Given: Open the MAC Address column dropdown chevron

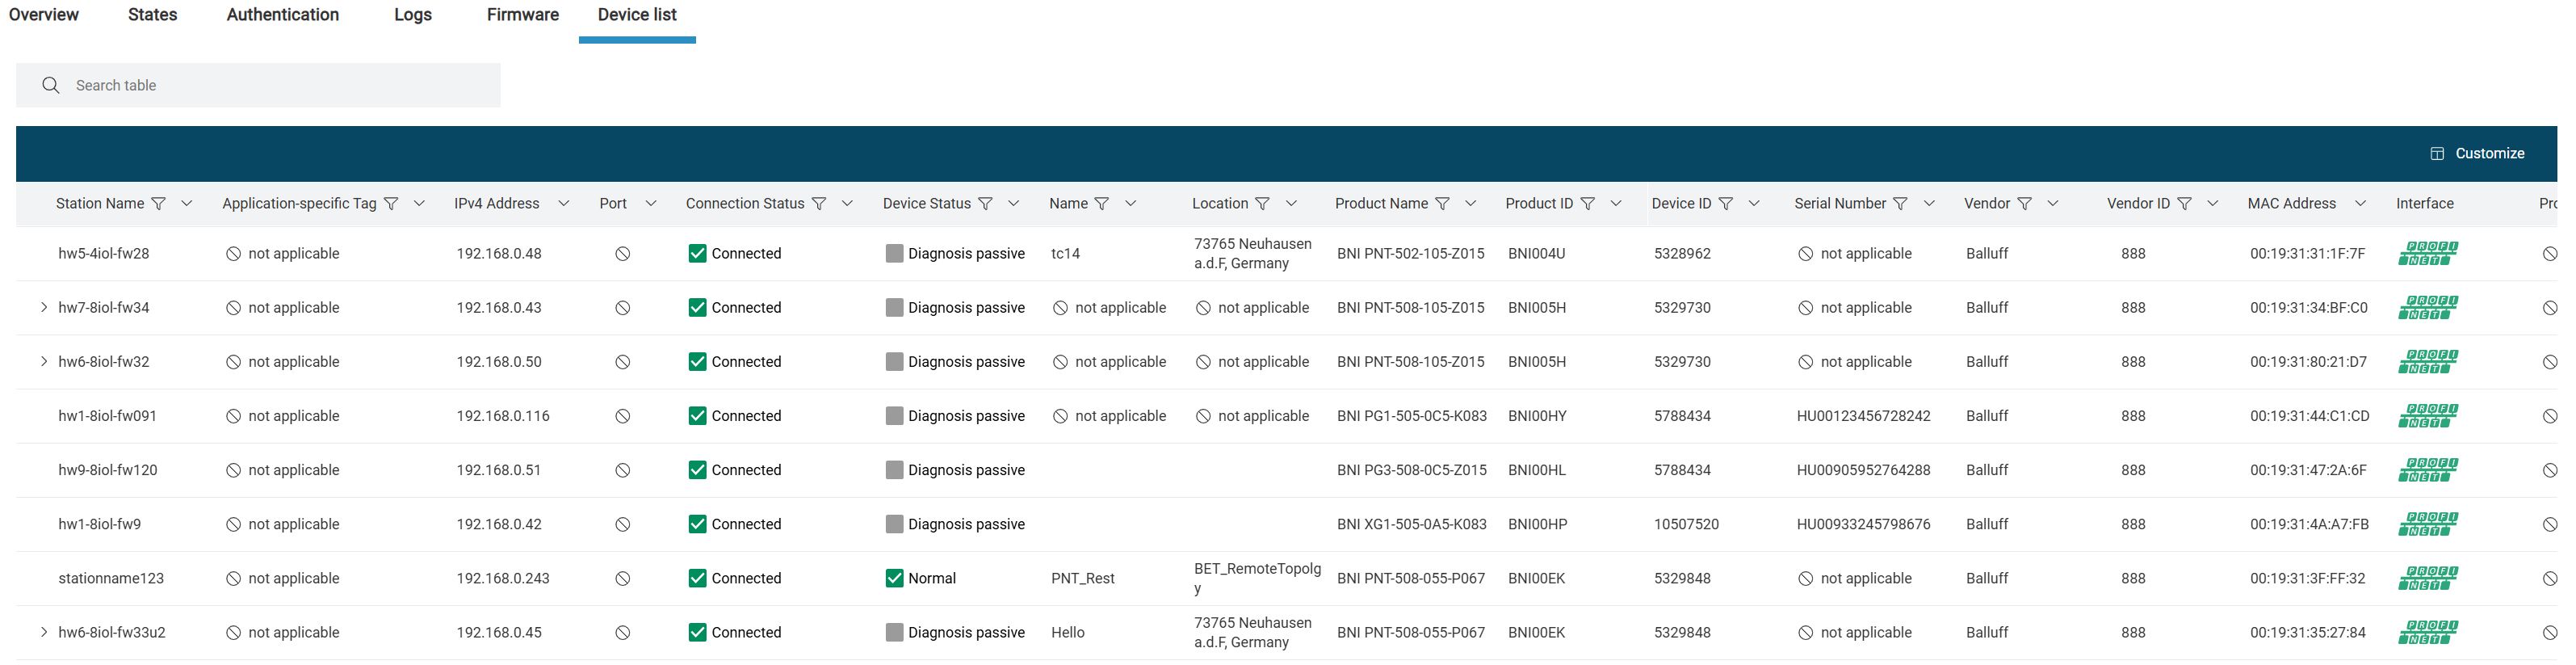Looking at the screenshot, I should [2360, 204].
